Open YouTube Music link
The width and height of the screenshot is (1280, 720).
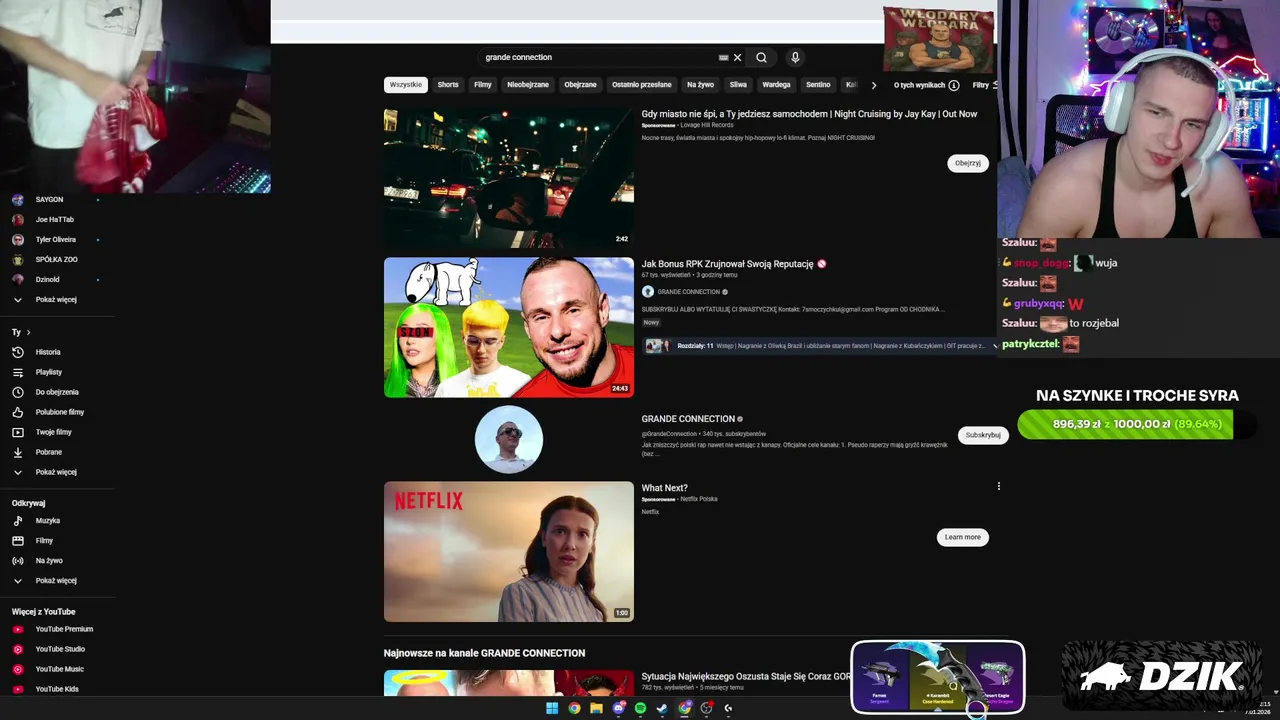click(x=59, y=669)
